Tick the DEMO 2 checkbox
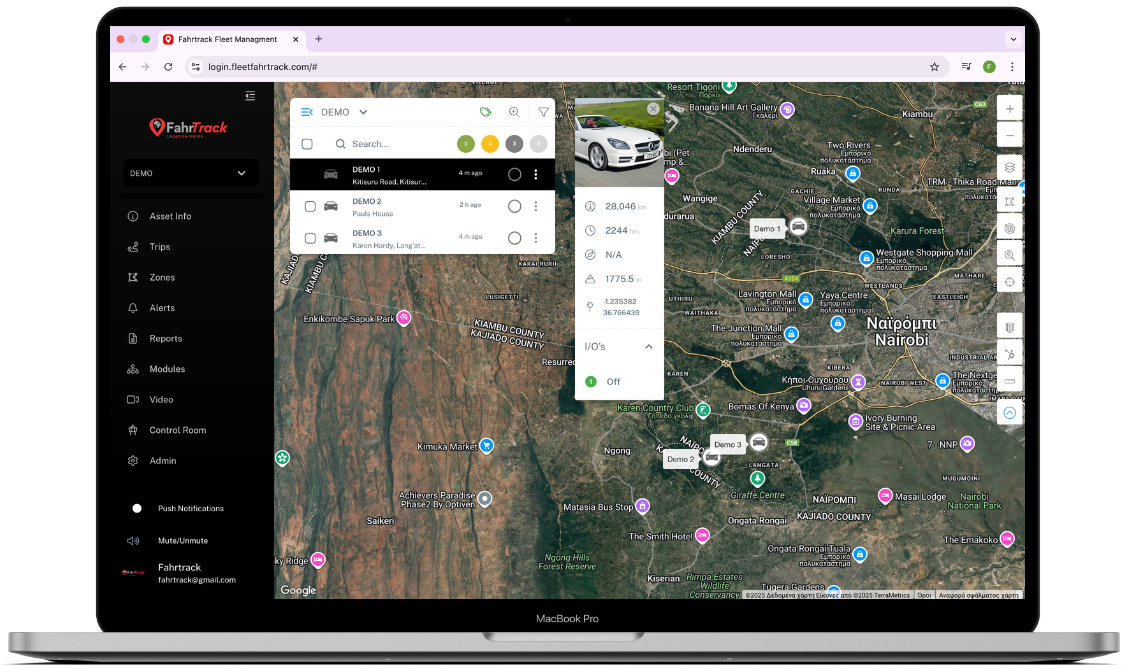The image size is (1127, 667). pos(310,206)
